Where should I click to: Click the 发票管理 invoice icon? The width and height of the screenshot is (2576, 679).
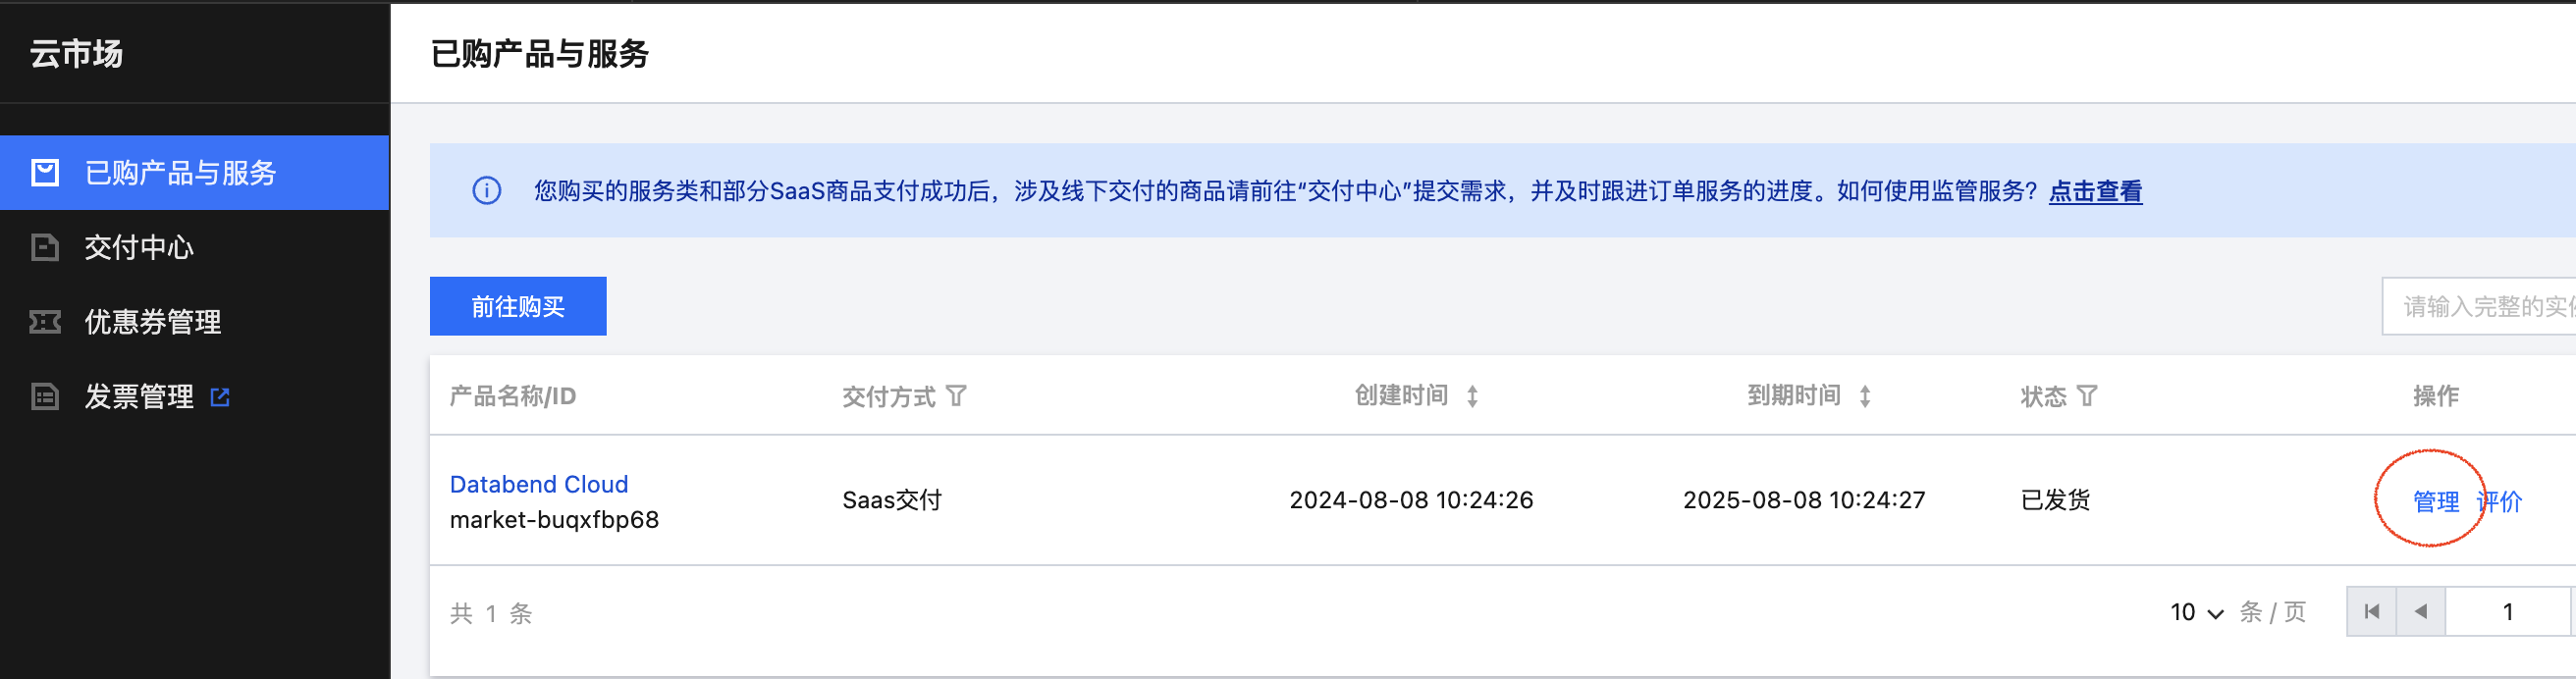45,397
